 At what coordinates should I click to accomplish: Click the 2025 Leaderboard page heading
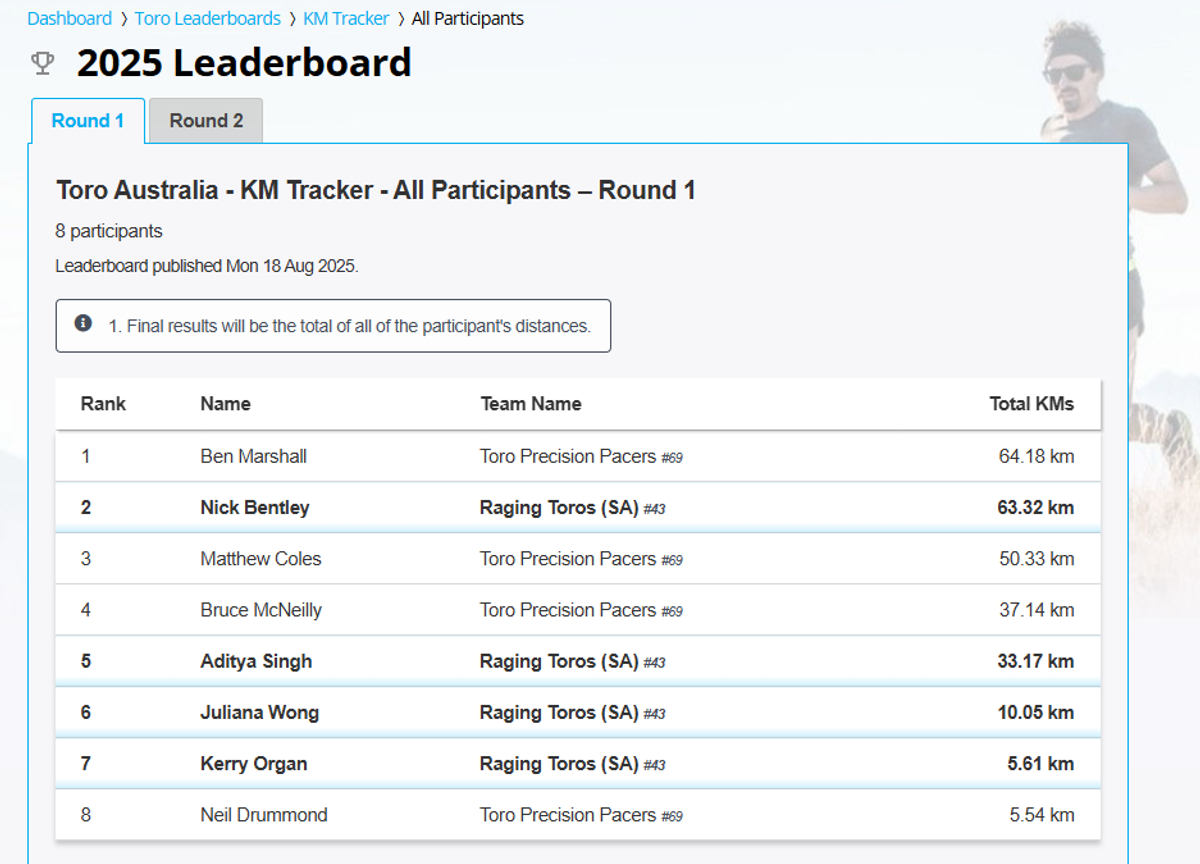[244, 63]
